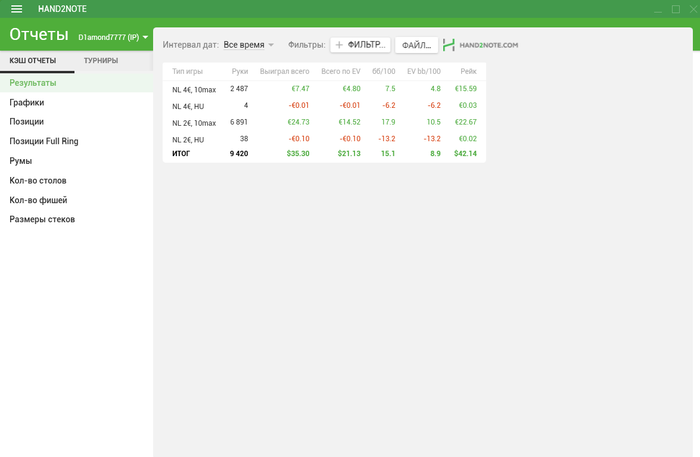Click the winnings value €7.47
The height and width of the screenshot is (457, 700).
point(300,89)
